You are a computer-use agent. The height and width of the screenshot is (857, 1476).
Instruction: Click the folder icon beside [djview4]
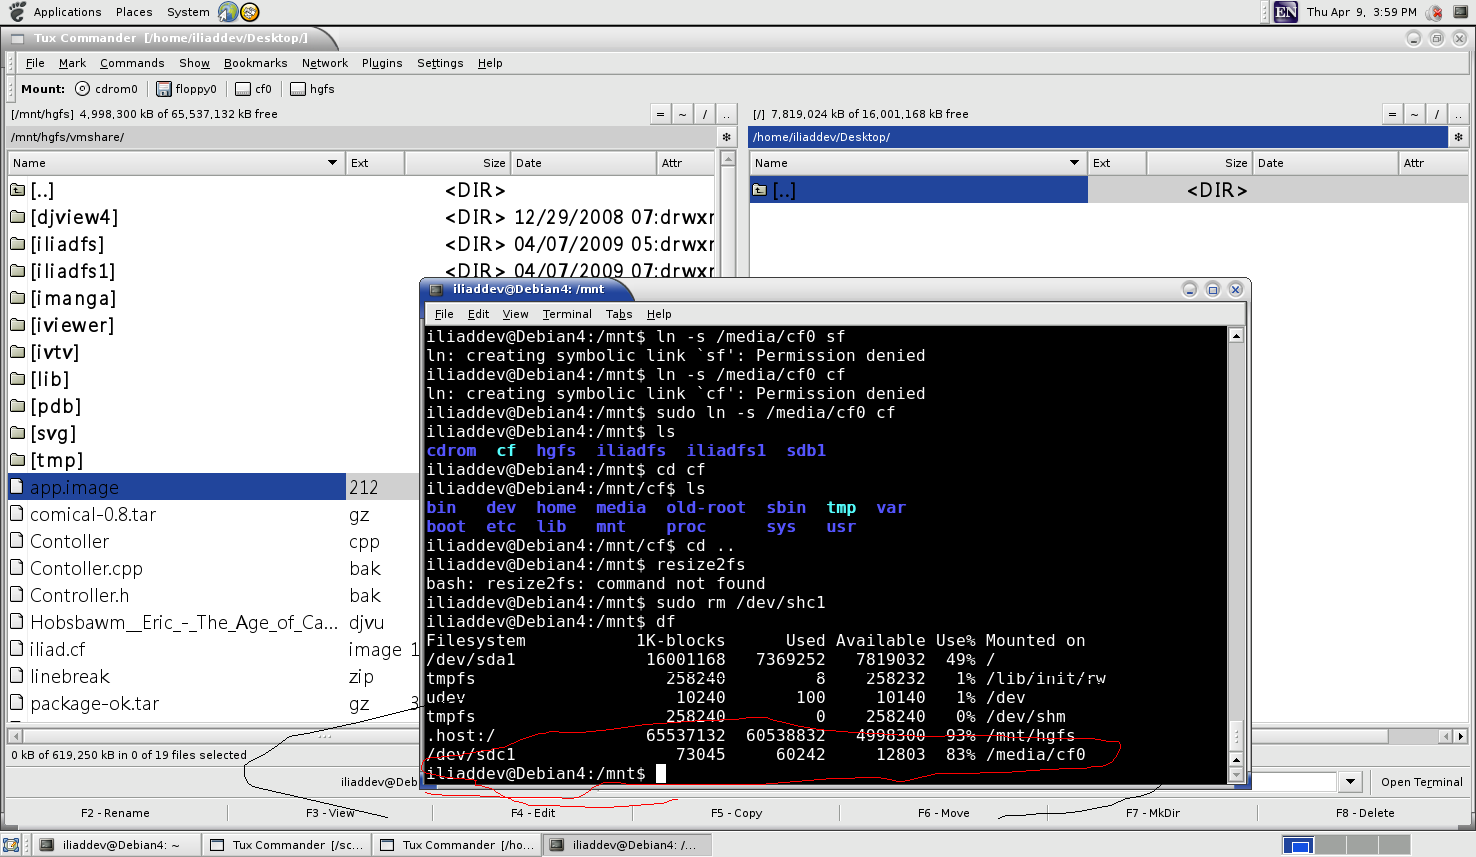tap(17, 217)
